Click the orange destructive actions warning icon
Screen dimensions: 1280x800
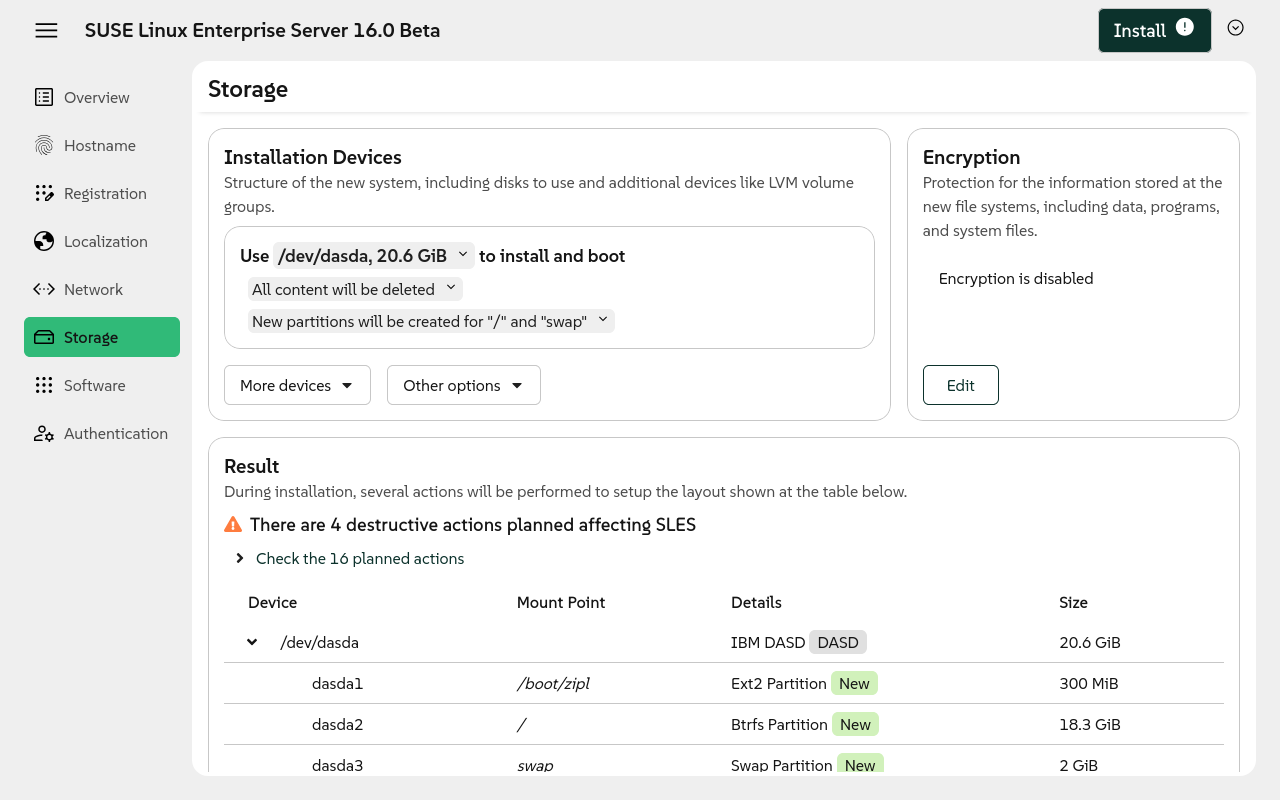233,524
